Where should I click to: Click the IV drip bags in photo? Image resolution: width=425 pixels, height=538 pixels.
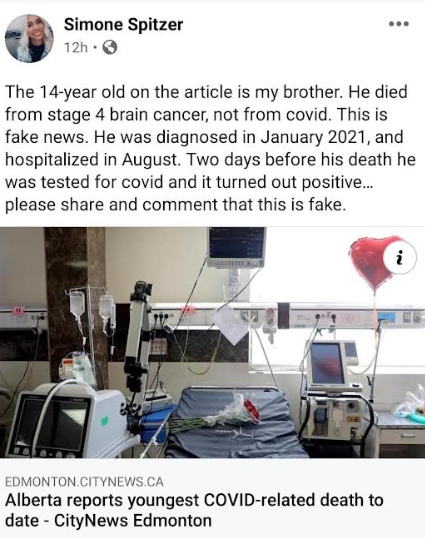coord(91,306)
